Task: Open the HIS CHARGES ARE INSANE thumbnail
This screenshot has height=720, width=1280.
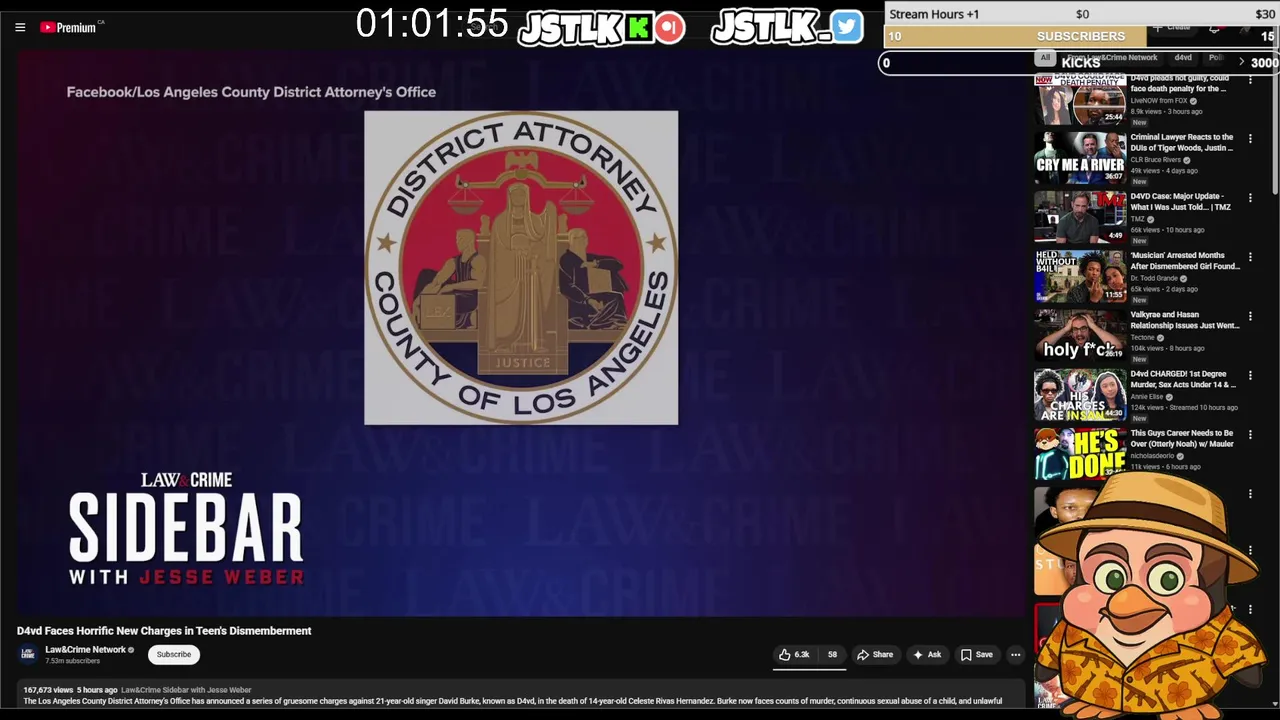Action: tap(1080, 395)
